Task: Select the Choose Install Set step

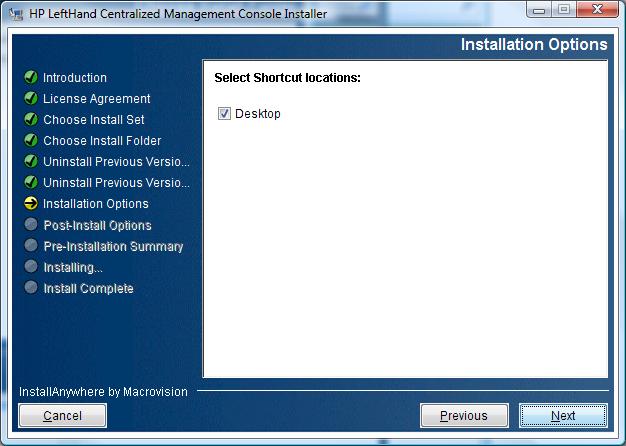Action: point(94,119)
